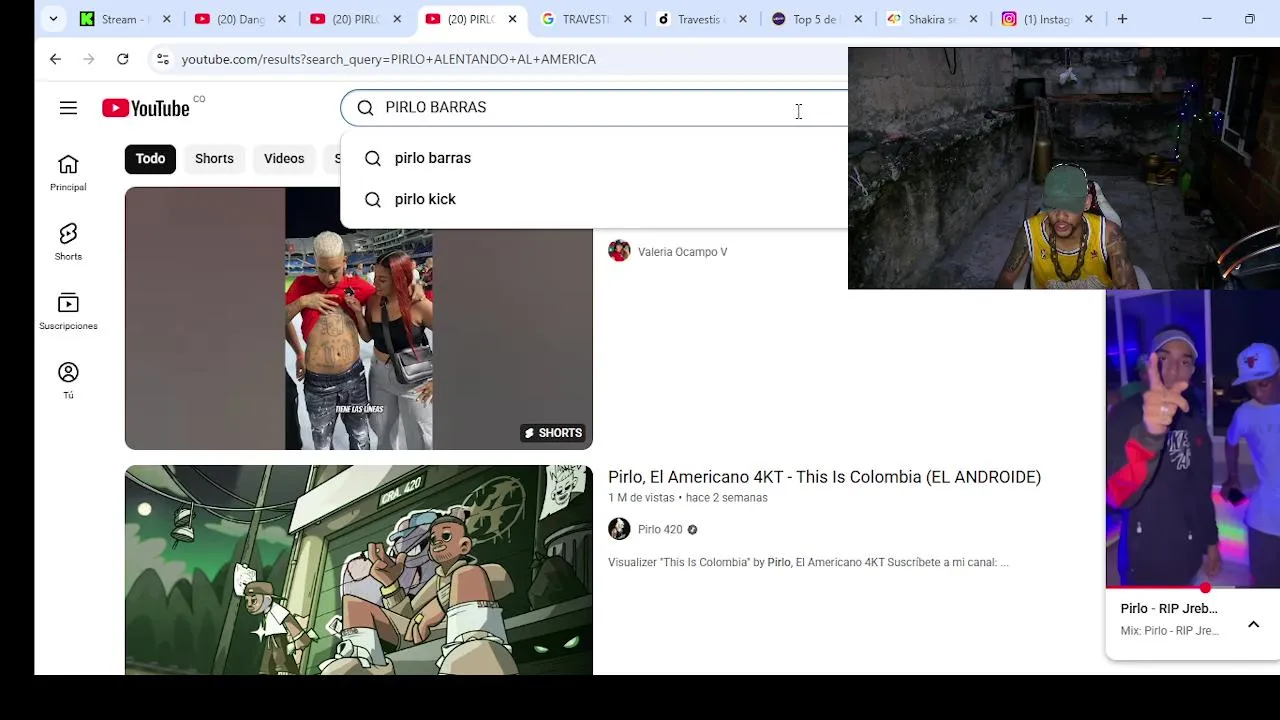Click the Pirlo 420 channel avatar
The width and height of the screenshot is (1280, 720).
pyautogui.click(x=619, y=529)
